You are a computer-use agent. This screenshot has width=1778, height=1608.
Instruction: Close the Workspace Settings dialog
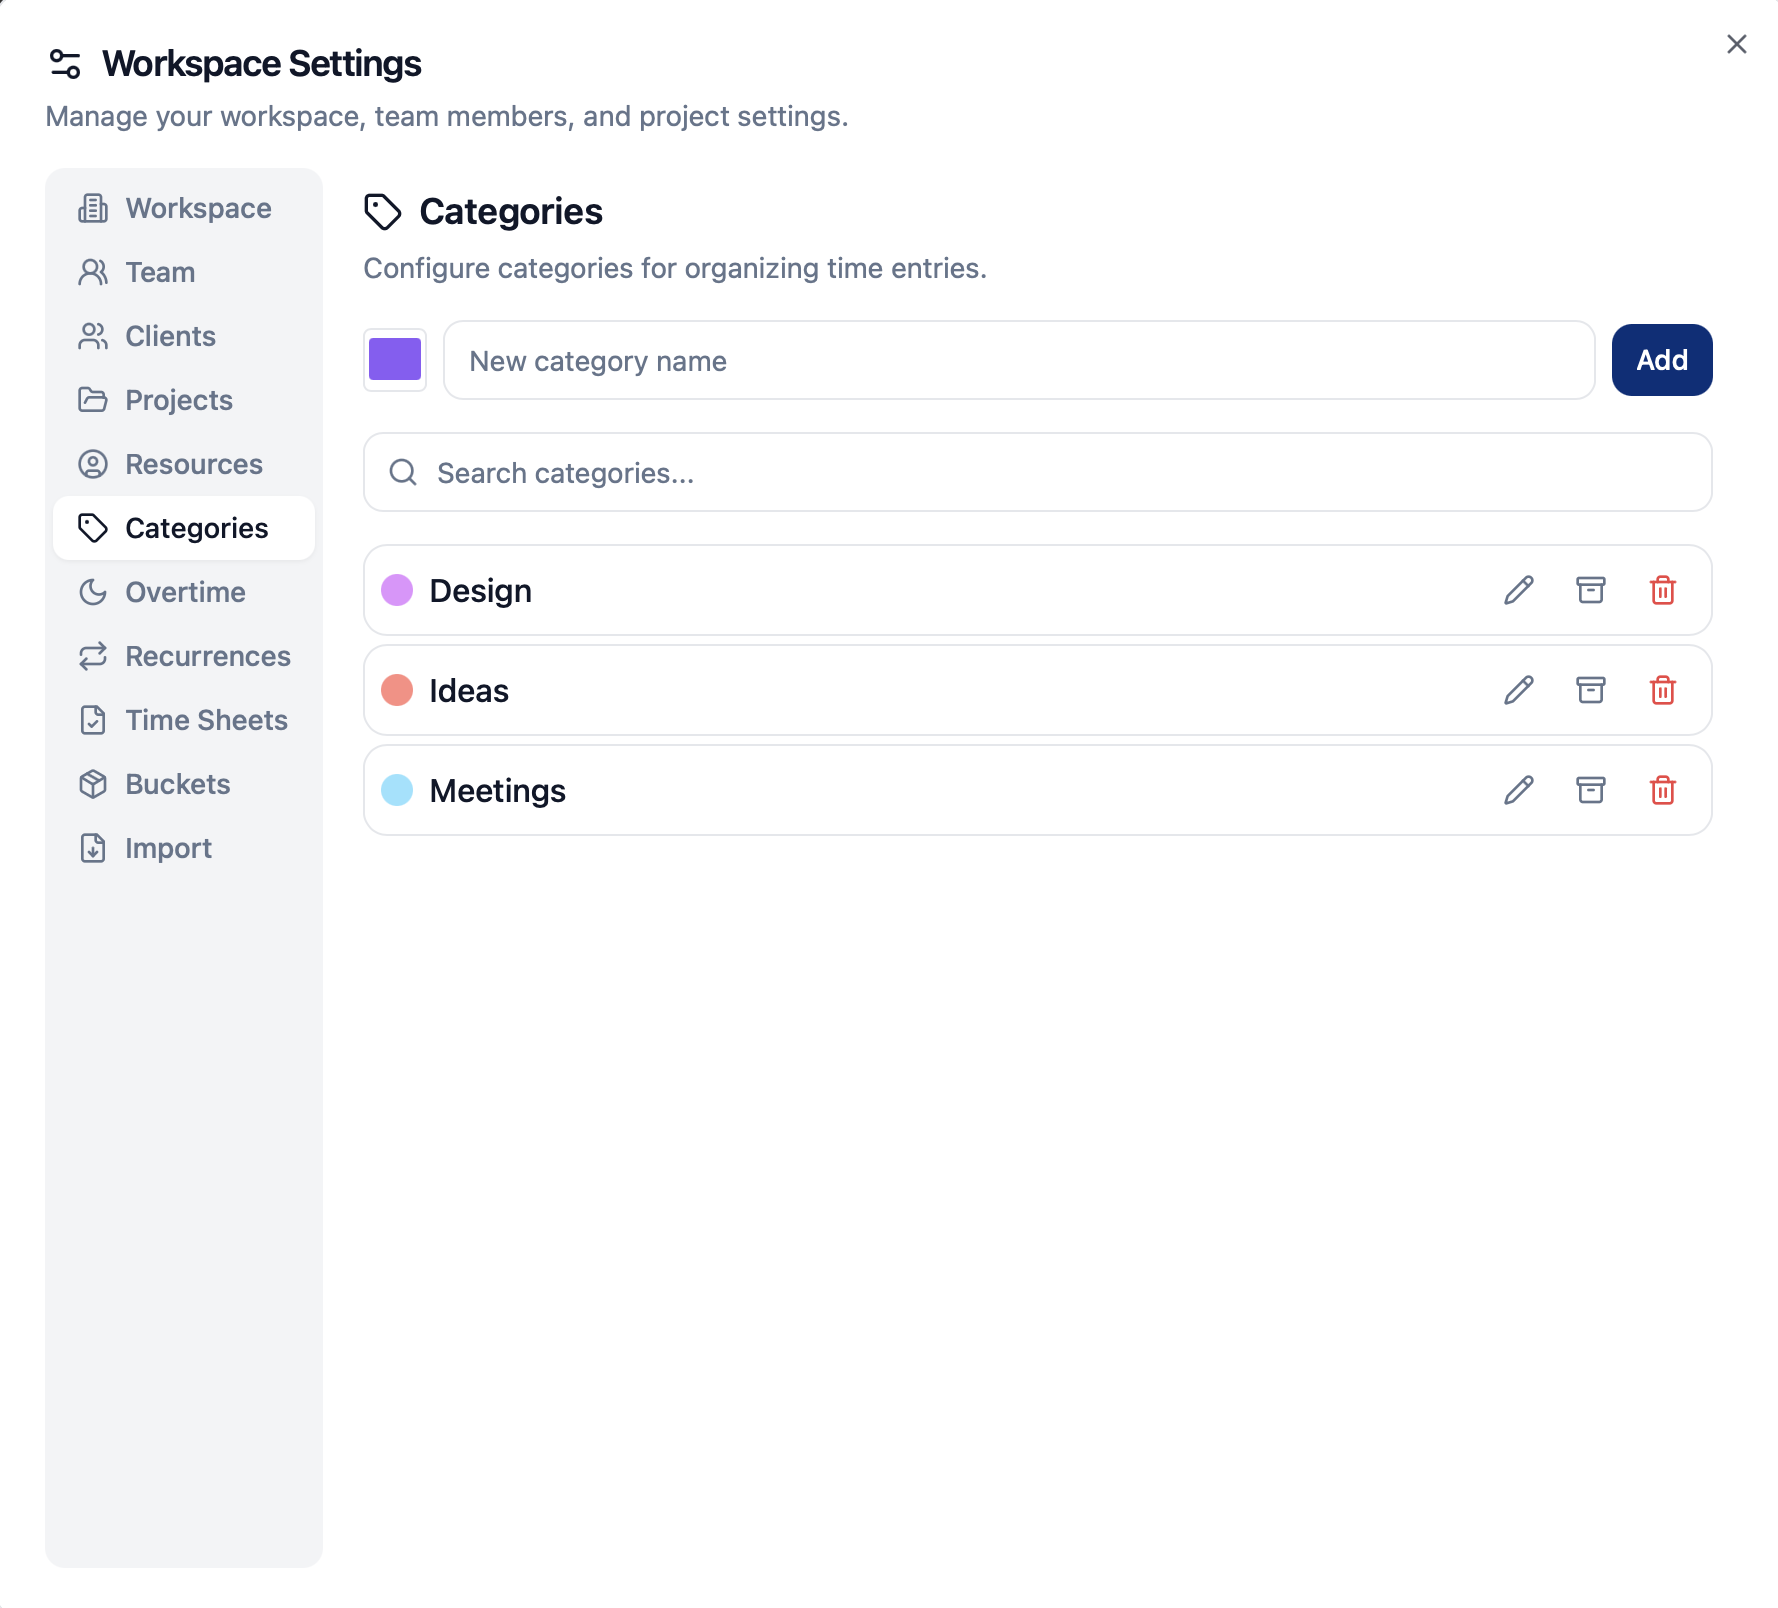click(x=1736, y=44)
